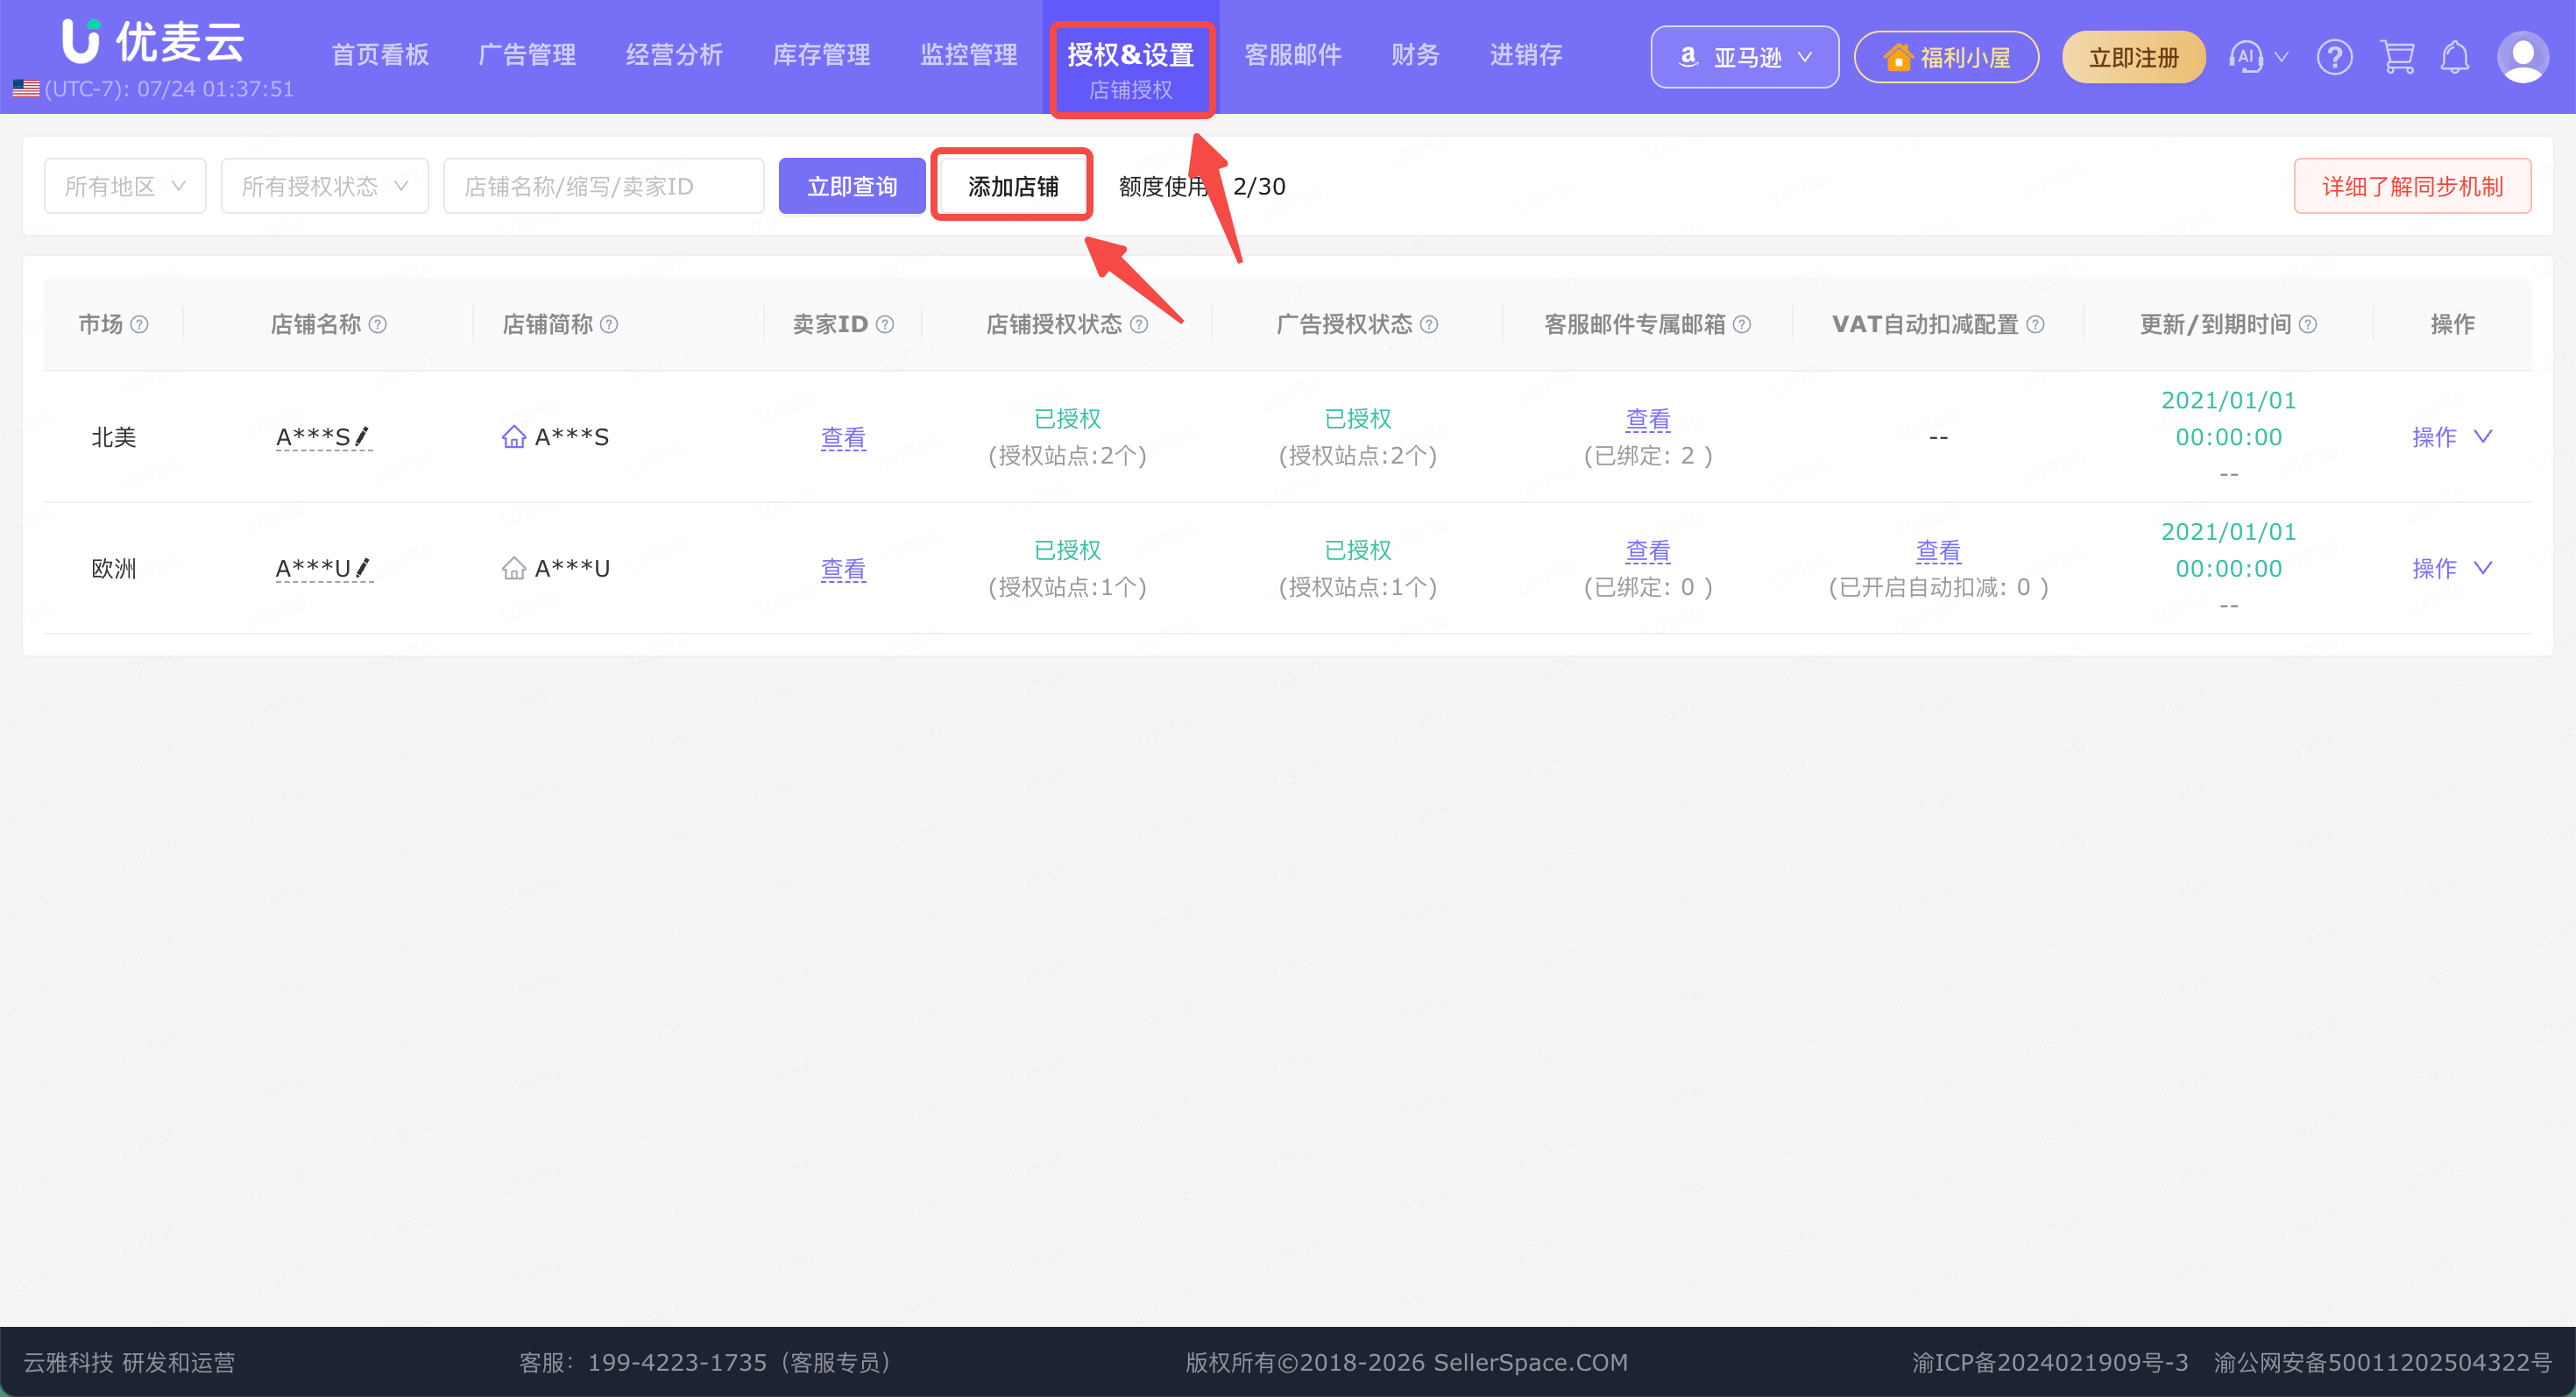The width and height of the screenshot is (2576, 1397).
Task: Click the house icon beside A***S abbreviation
Action: click(514, 437)
